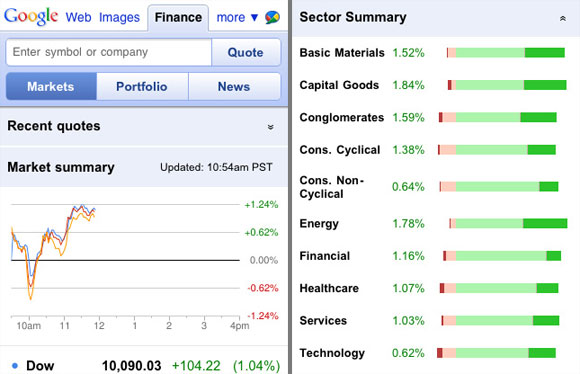Image resolution: width=580 pixels, height=374 pixels.
Task: Open the News tab
Action: (x=234, y=87)
